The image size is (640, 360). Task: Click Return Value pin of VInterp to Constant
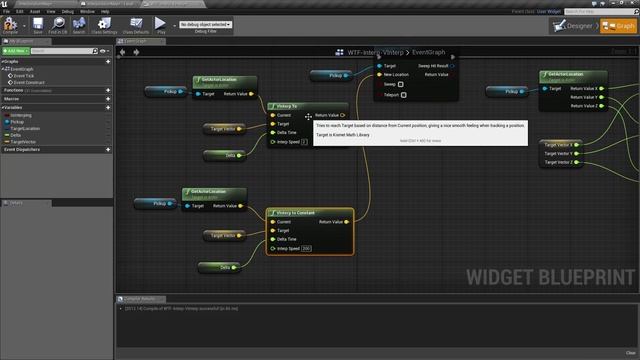click(x=347, y=222)
